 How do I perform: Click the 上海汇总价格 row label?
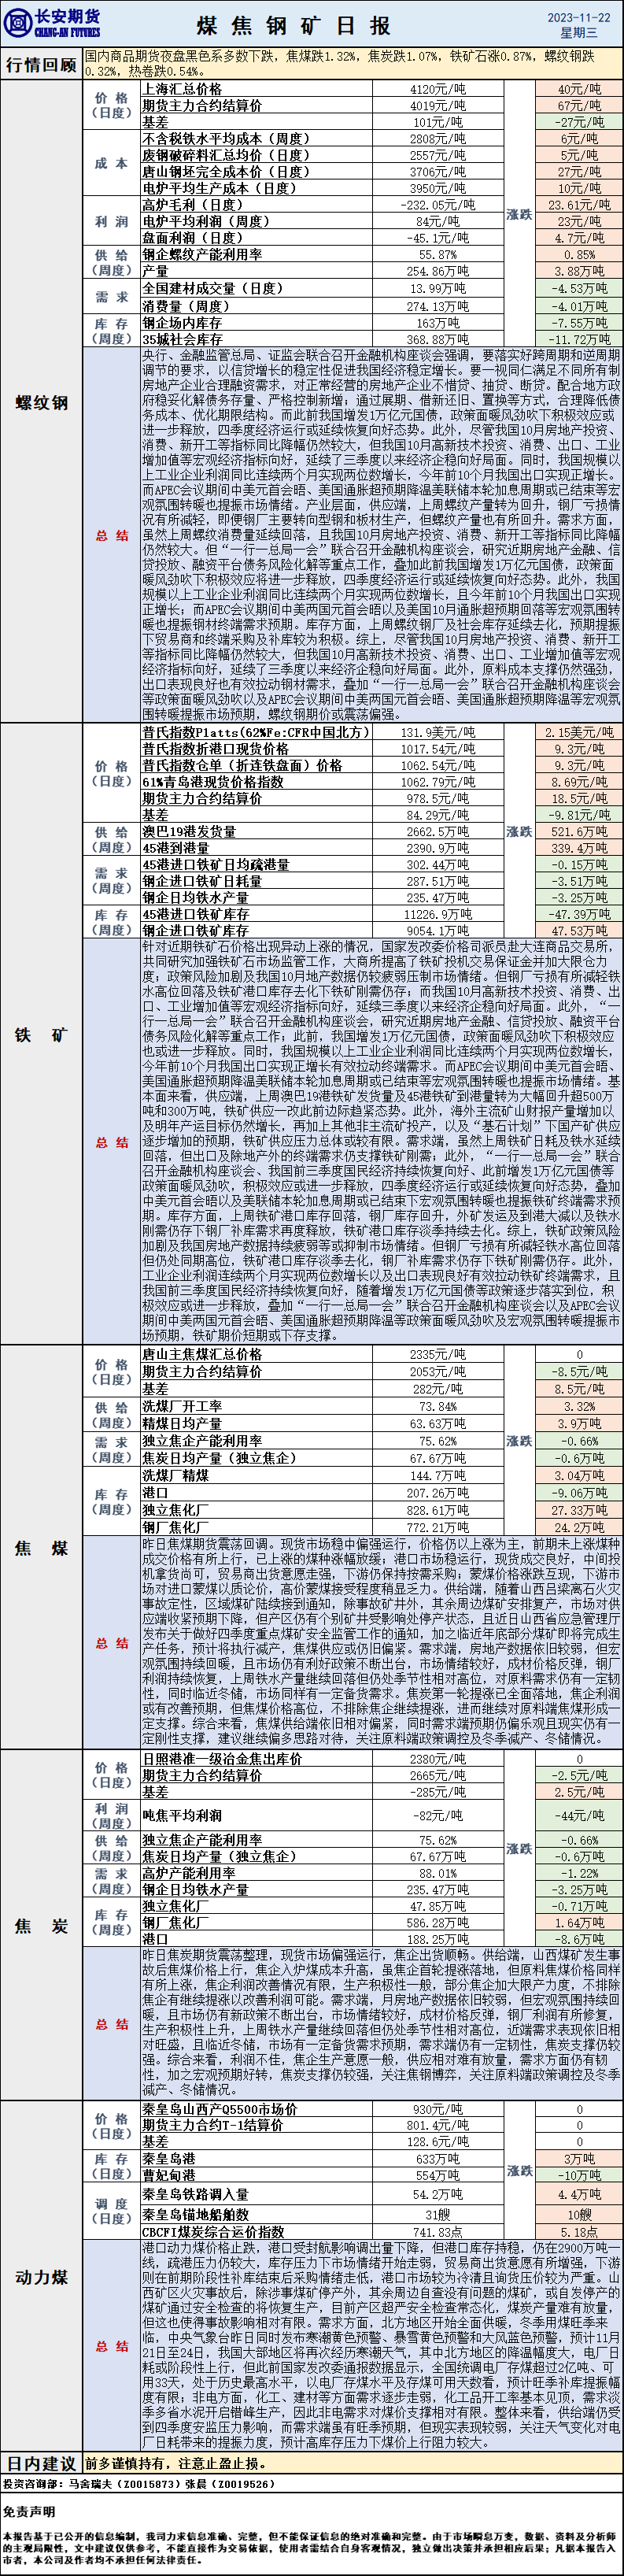182,89
